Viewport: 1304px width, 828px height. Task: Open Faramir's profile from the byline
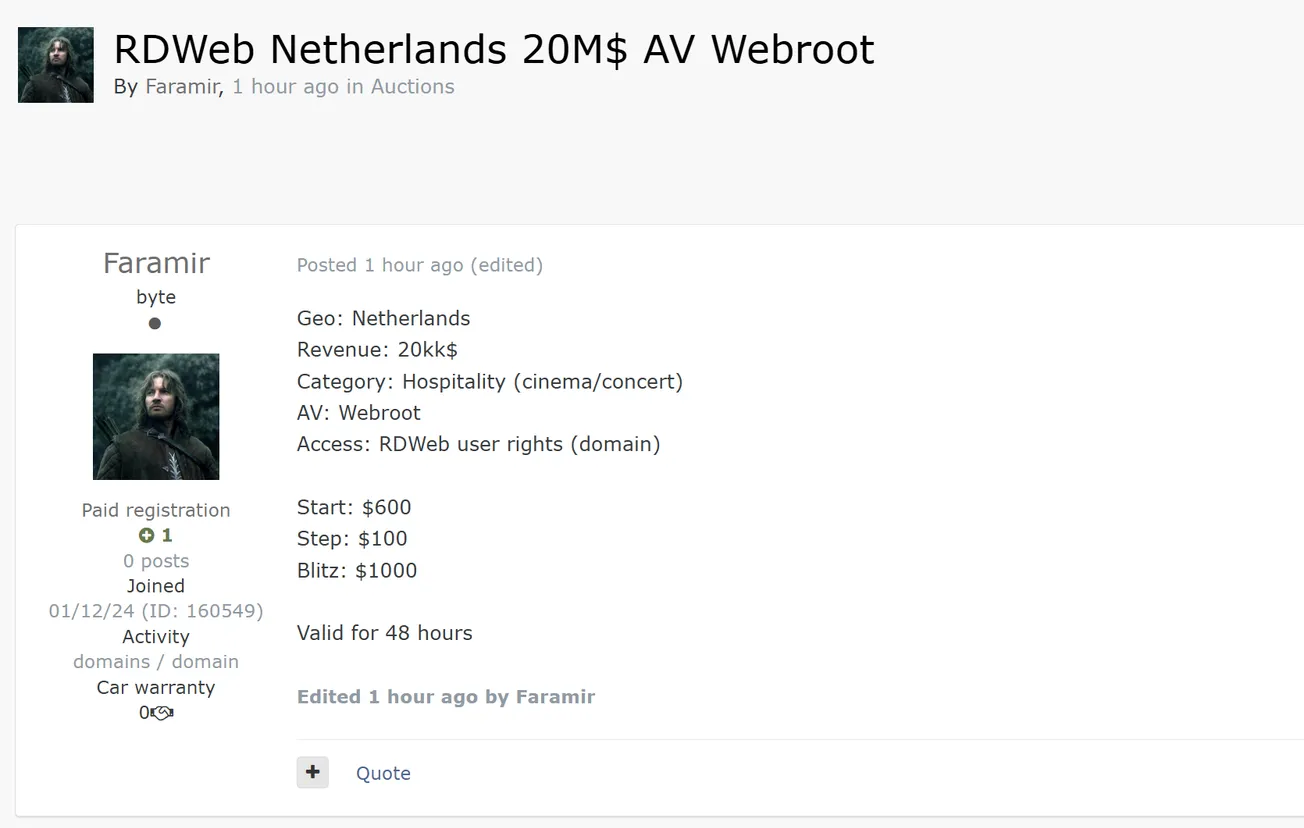(181, 86)
